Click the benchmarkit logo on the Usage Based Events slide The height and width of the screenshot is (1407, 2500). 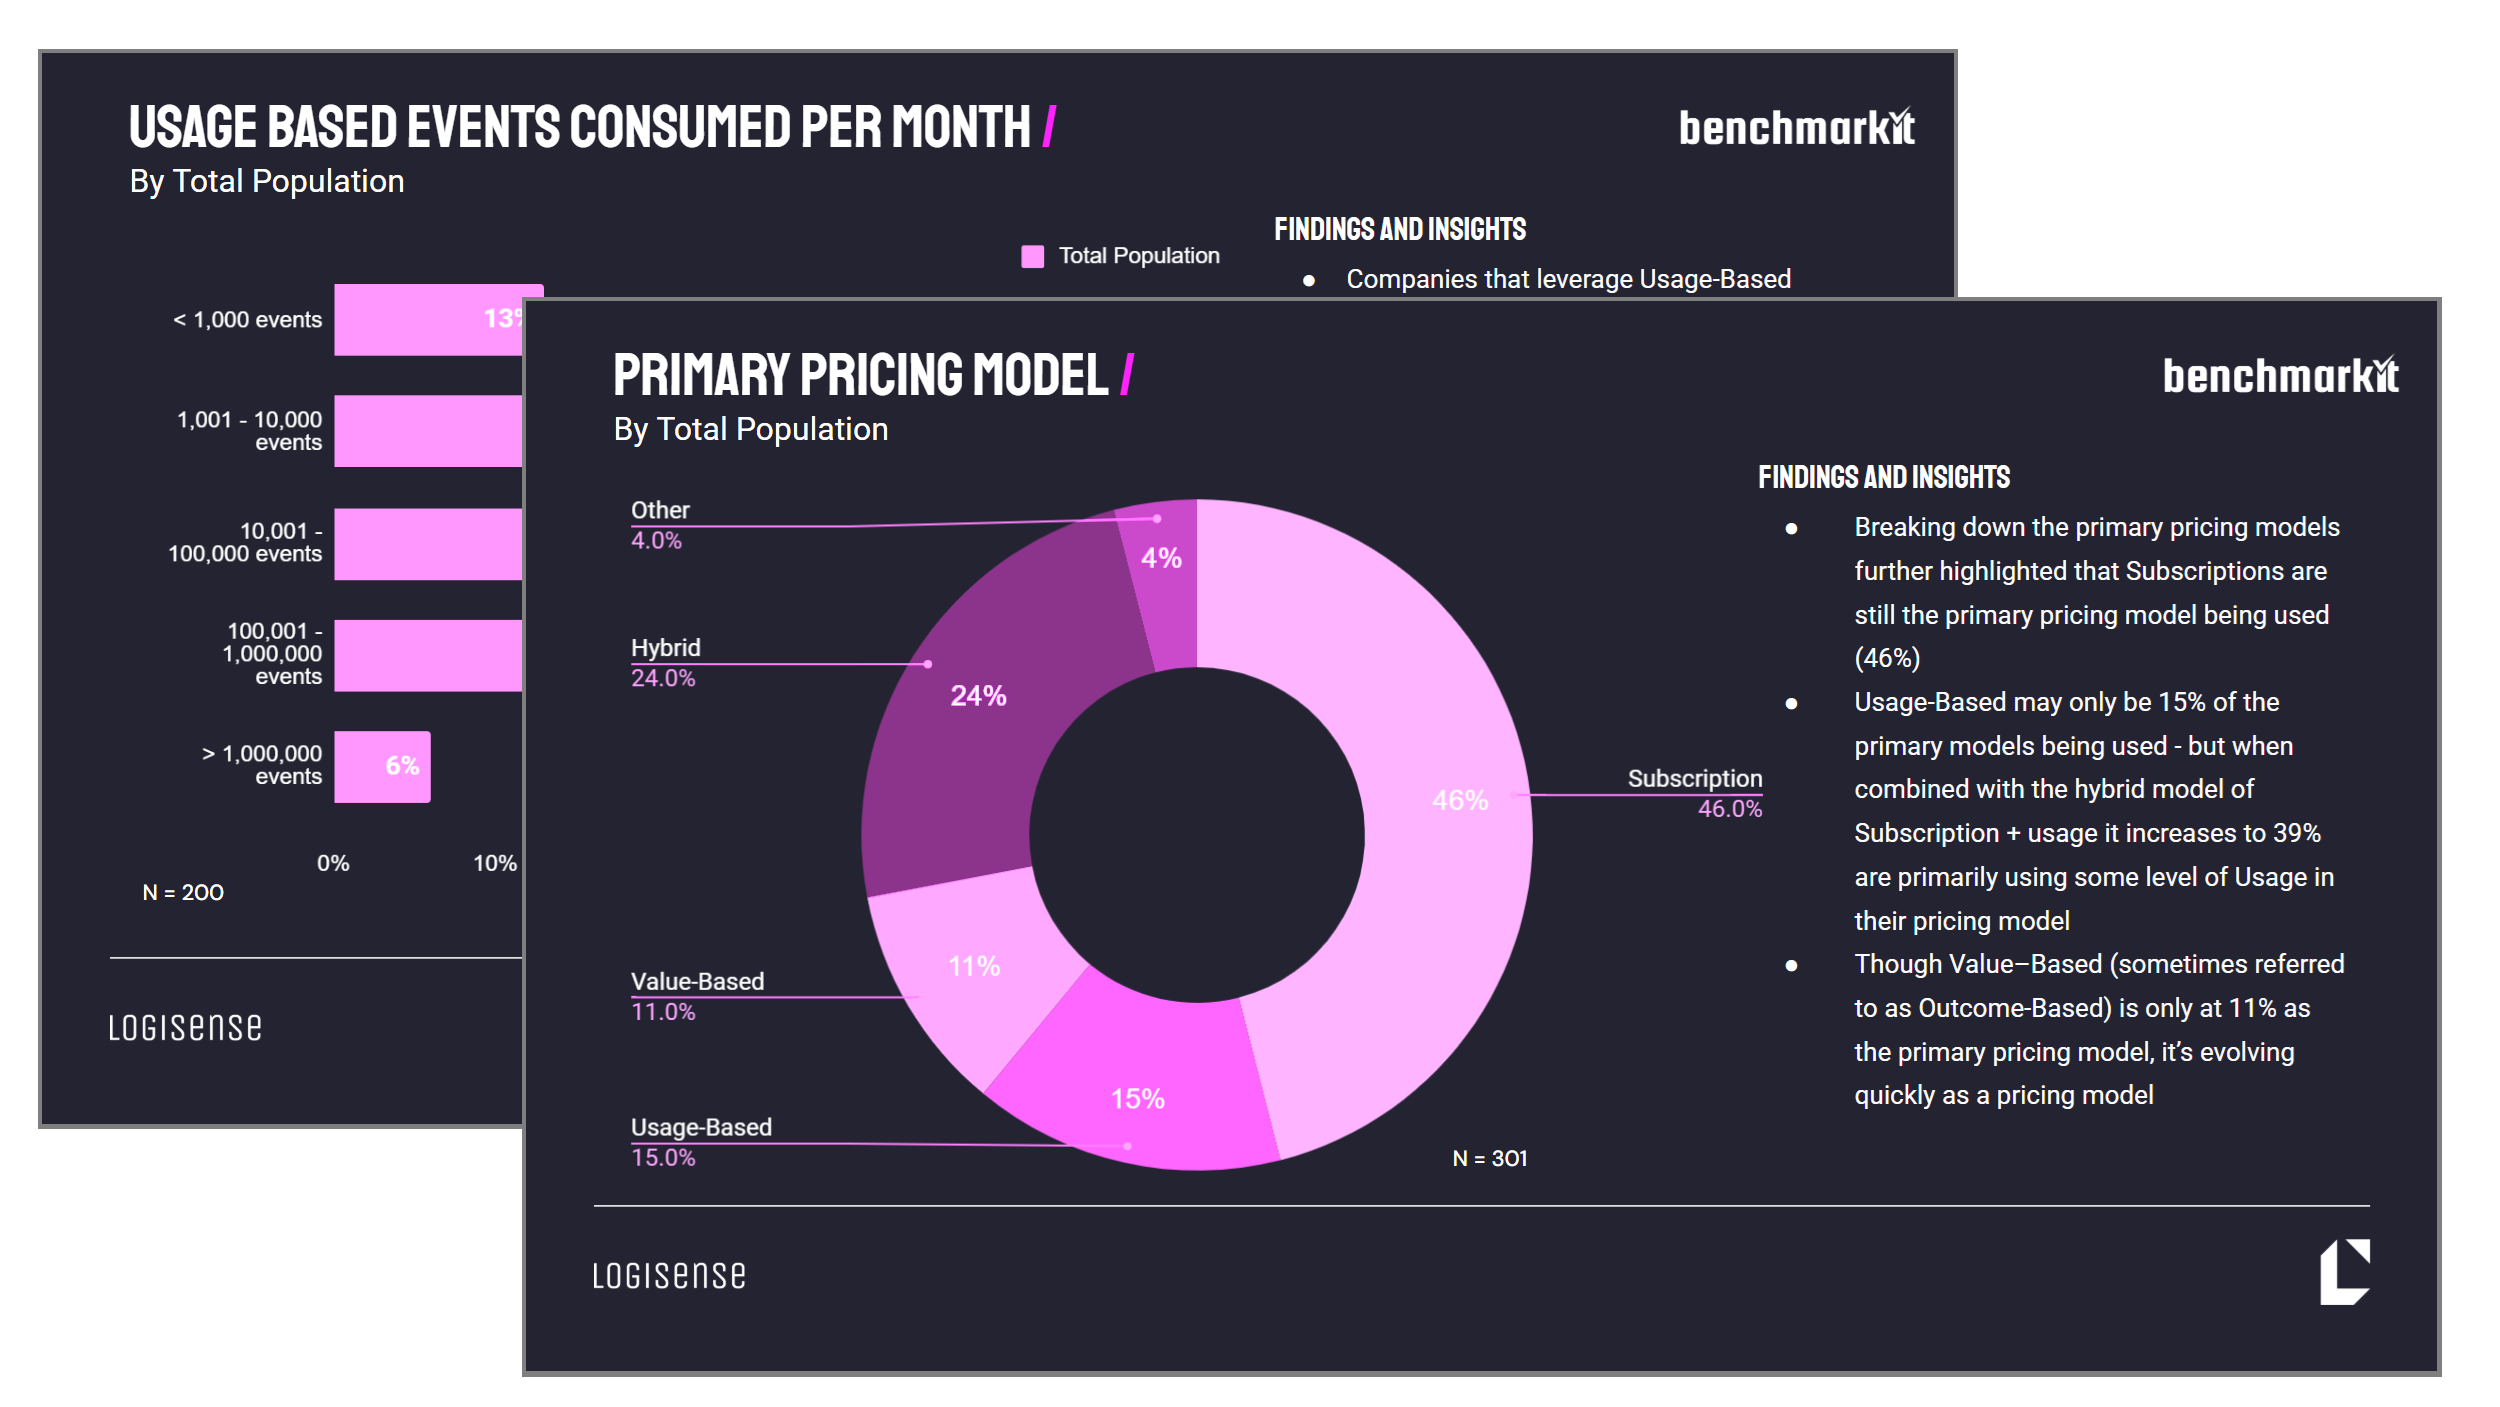1796,129
